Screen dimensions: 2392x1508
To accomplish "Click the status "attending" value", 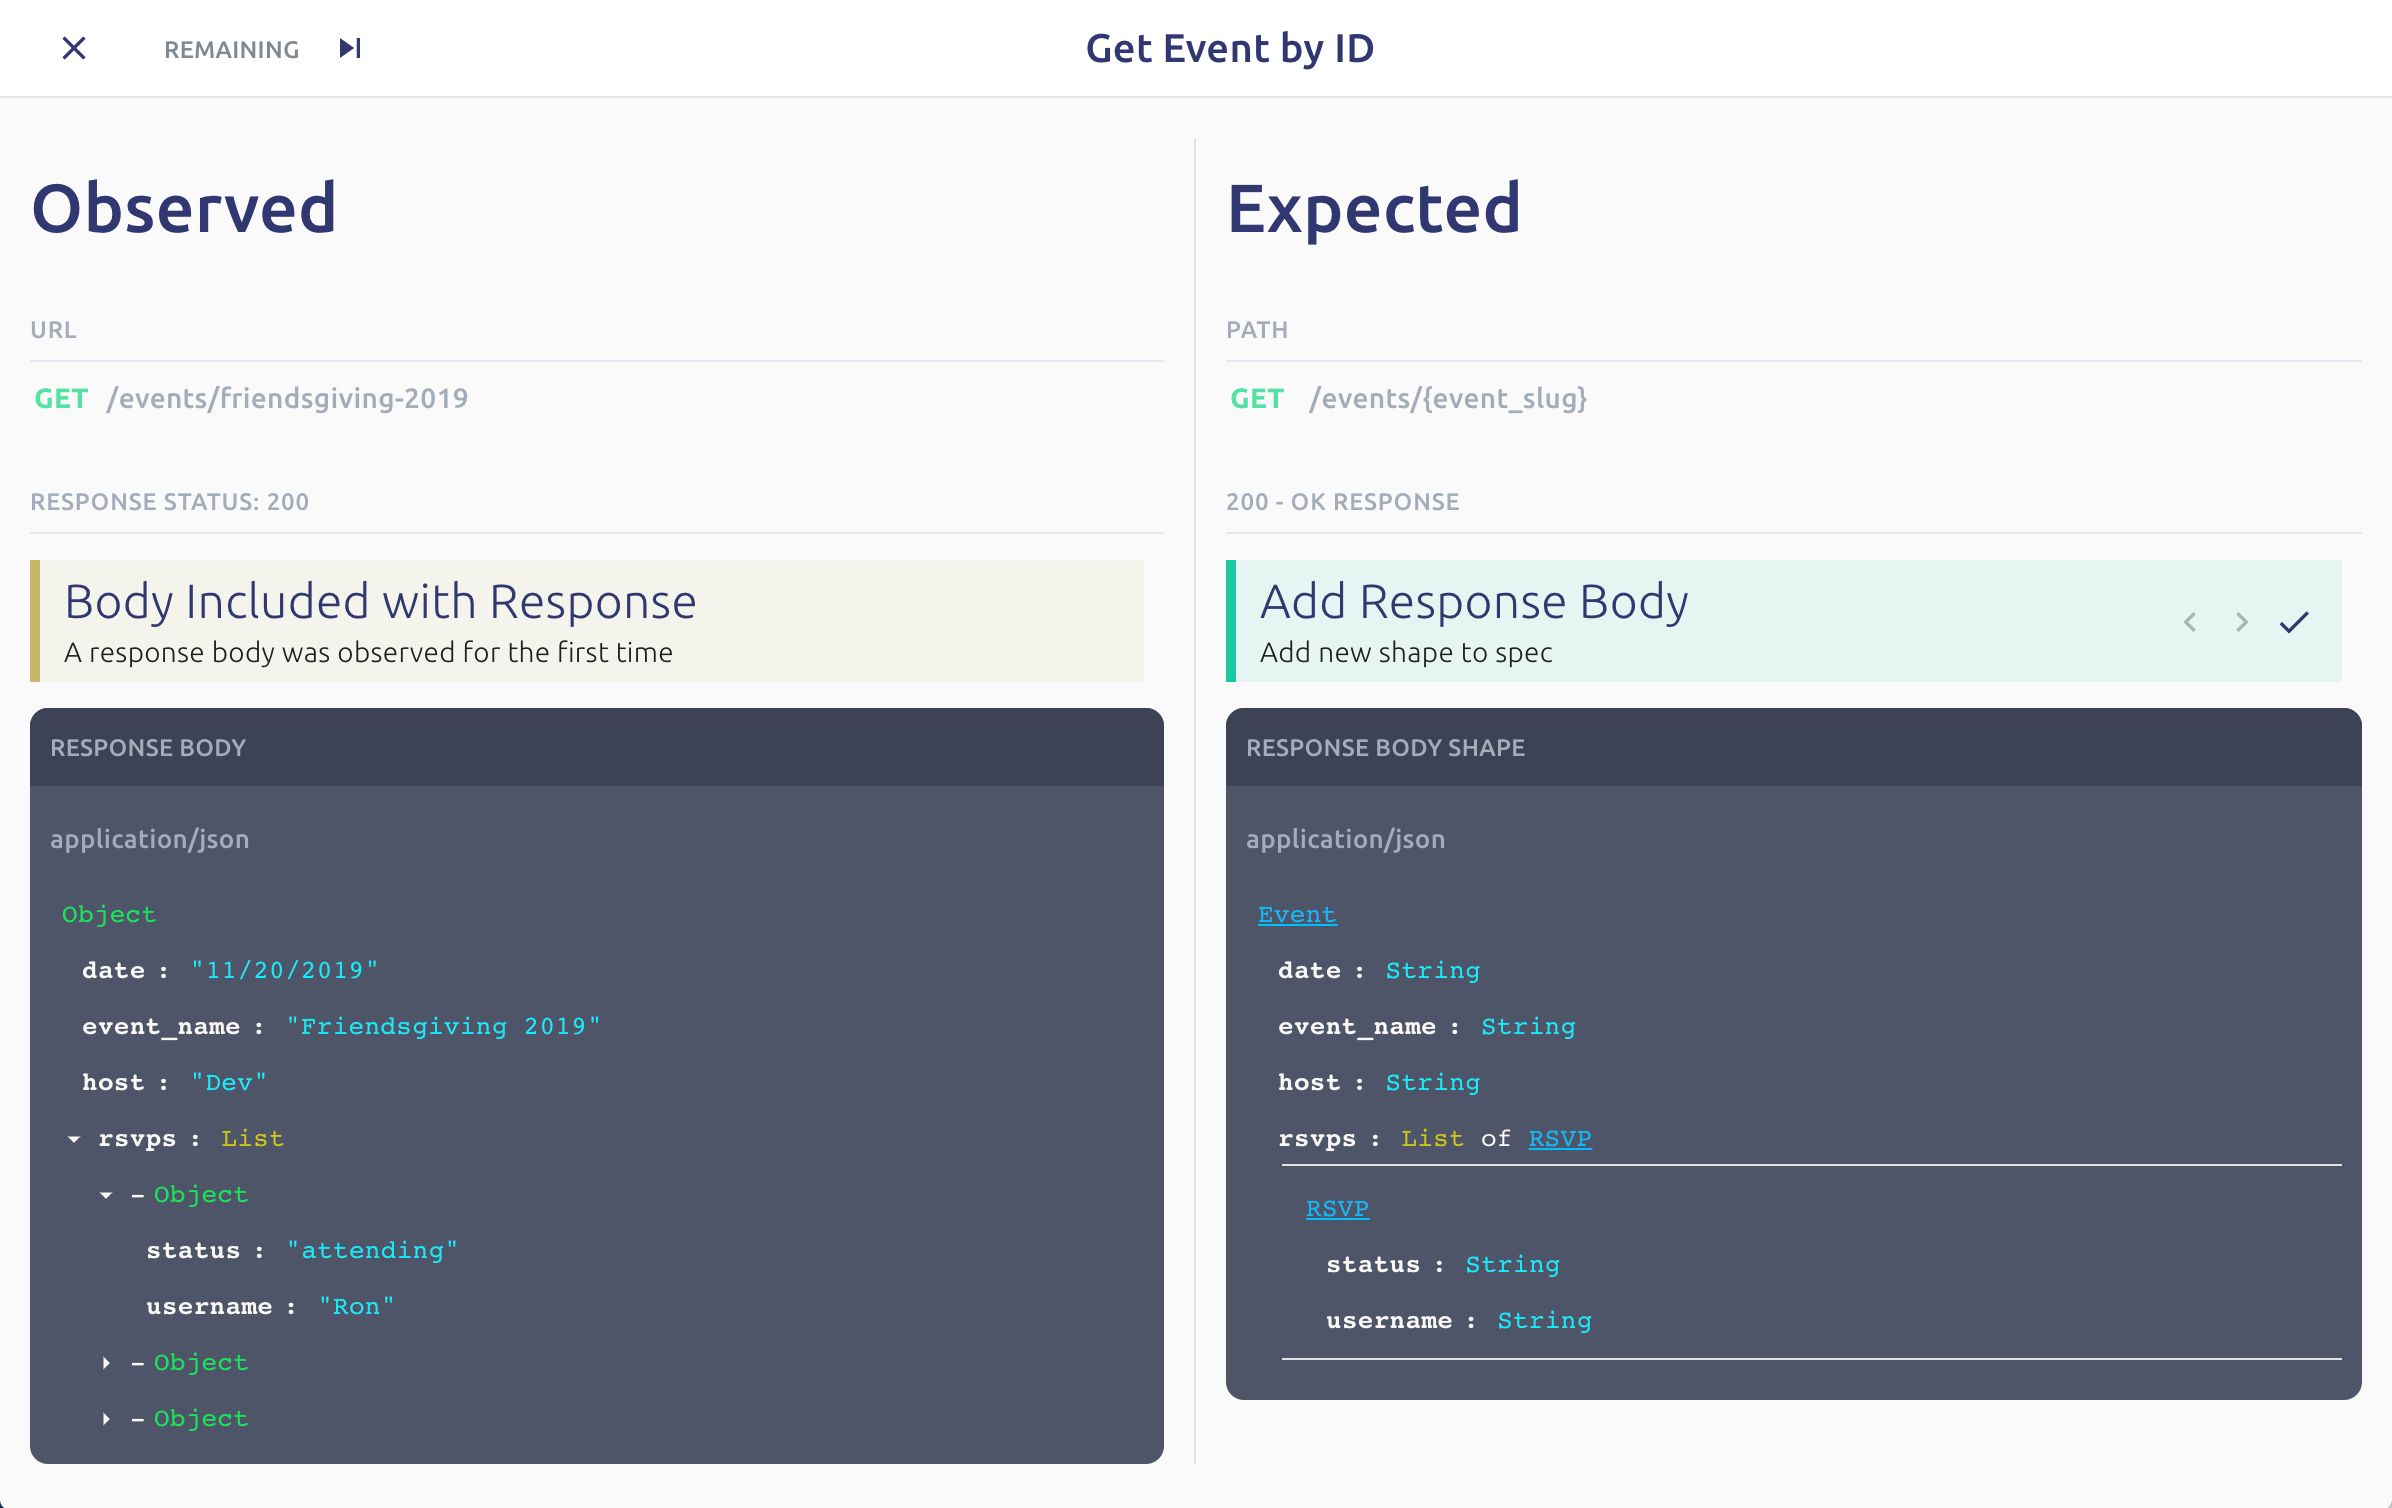I will pyautogui.click(x=372, y=1251).
